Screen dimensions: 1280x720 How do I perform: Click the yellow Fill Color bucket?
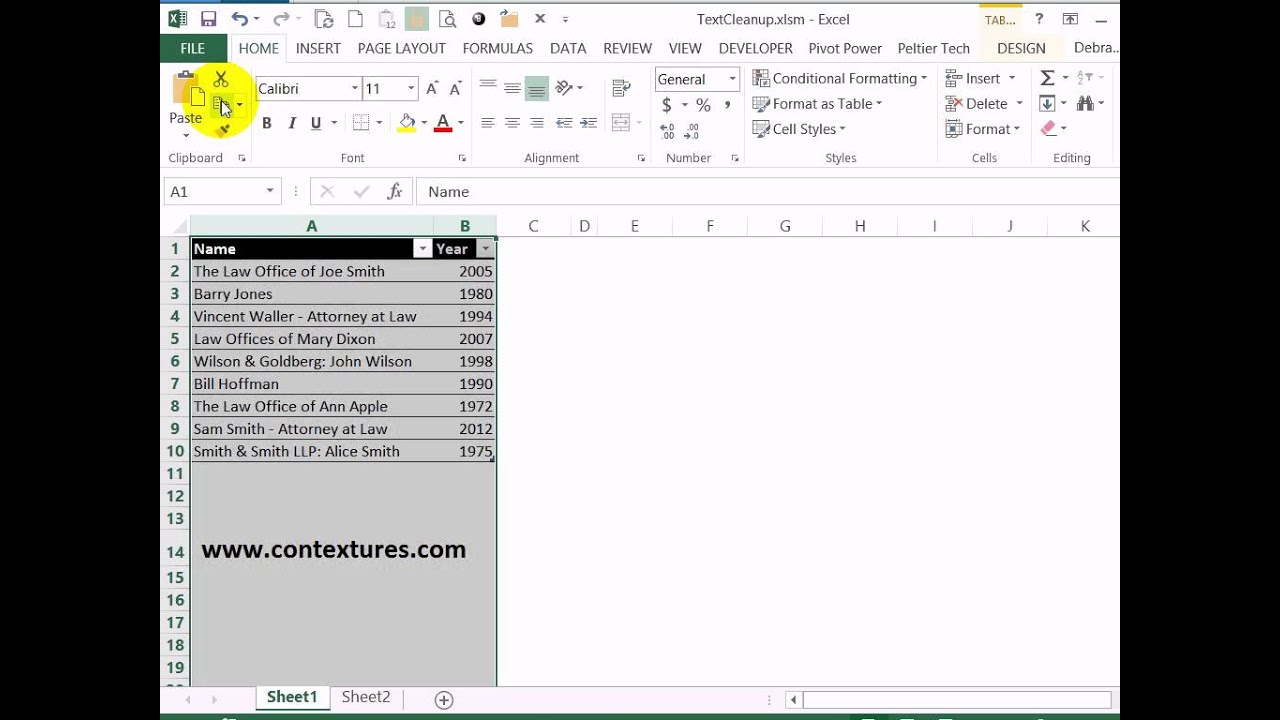(406, 123)
